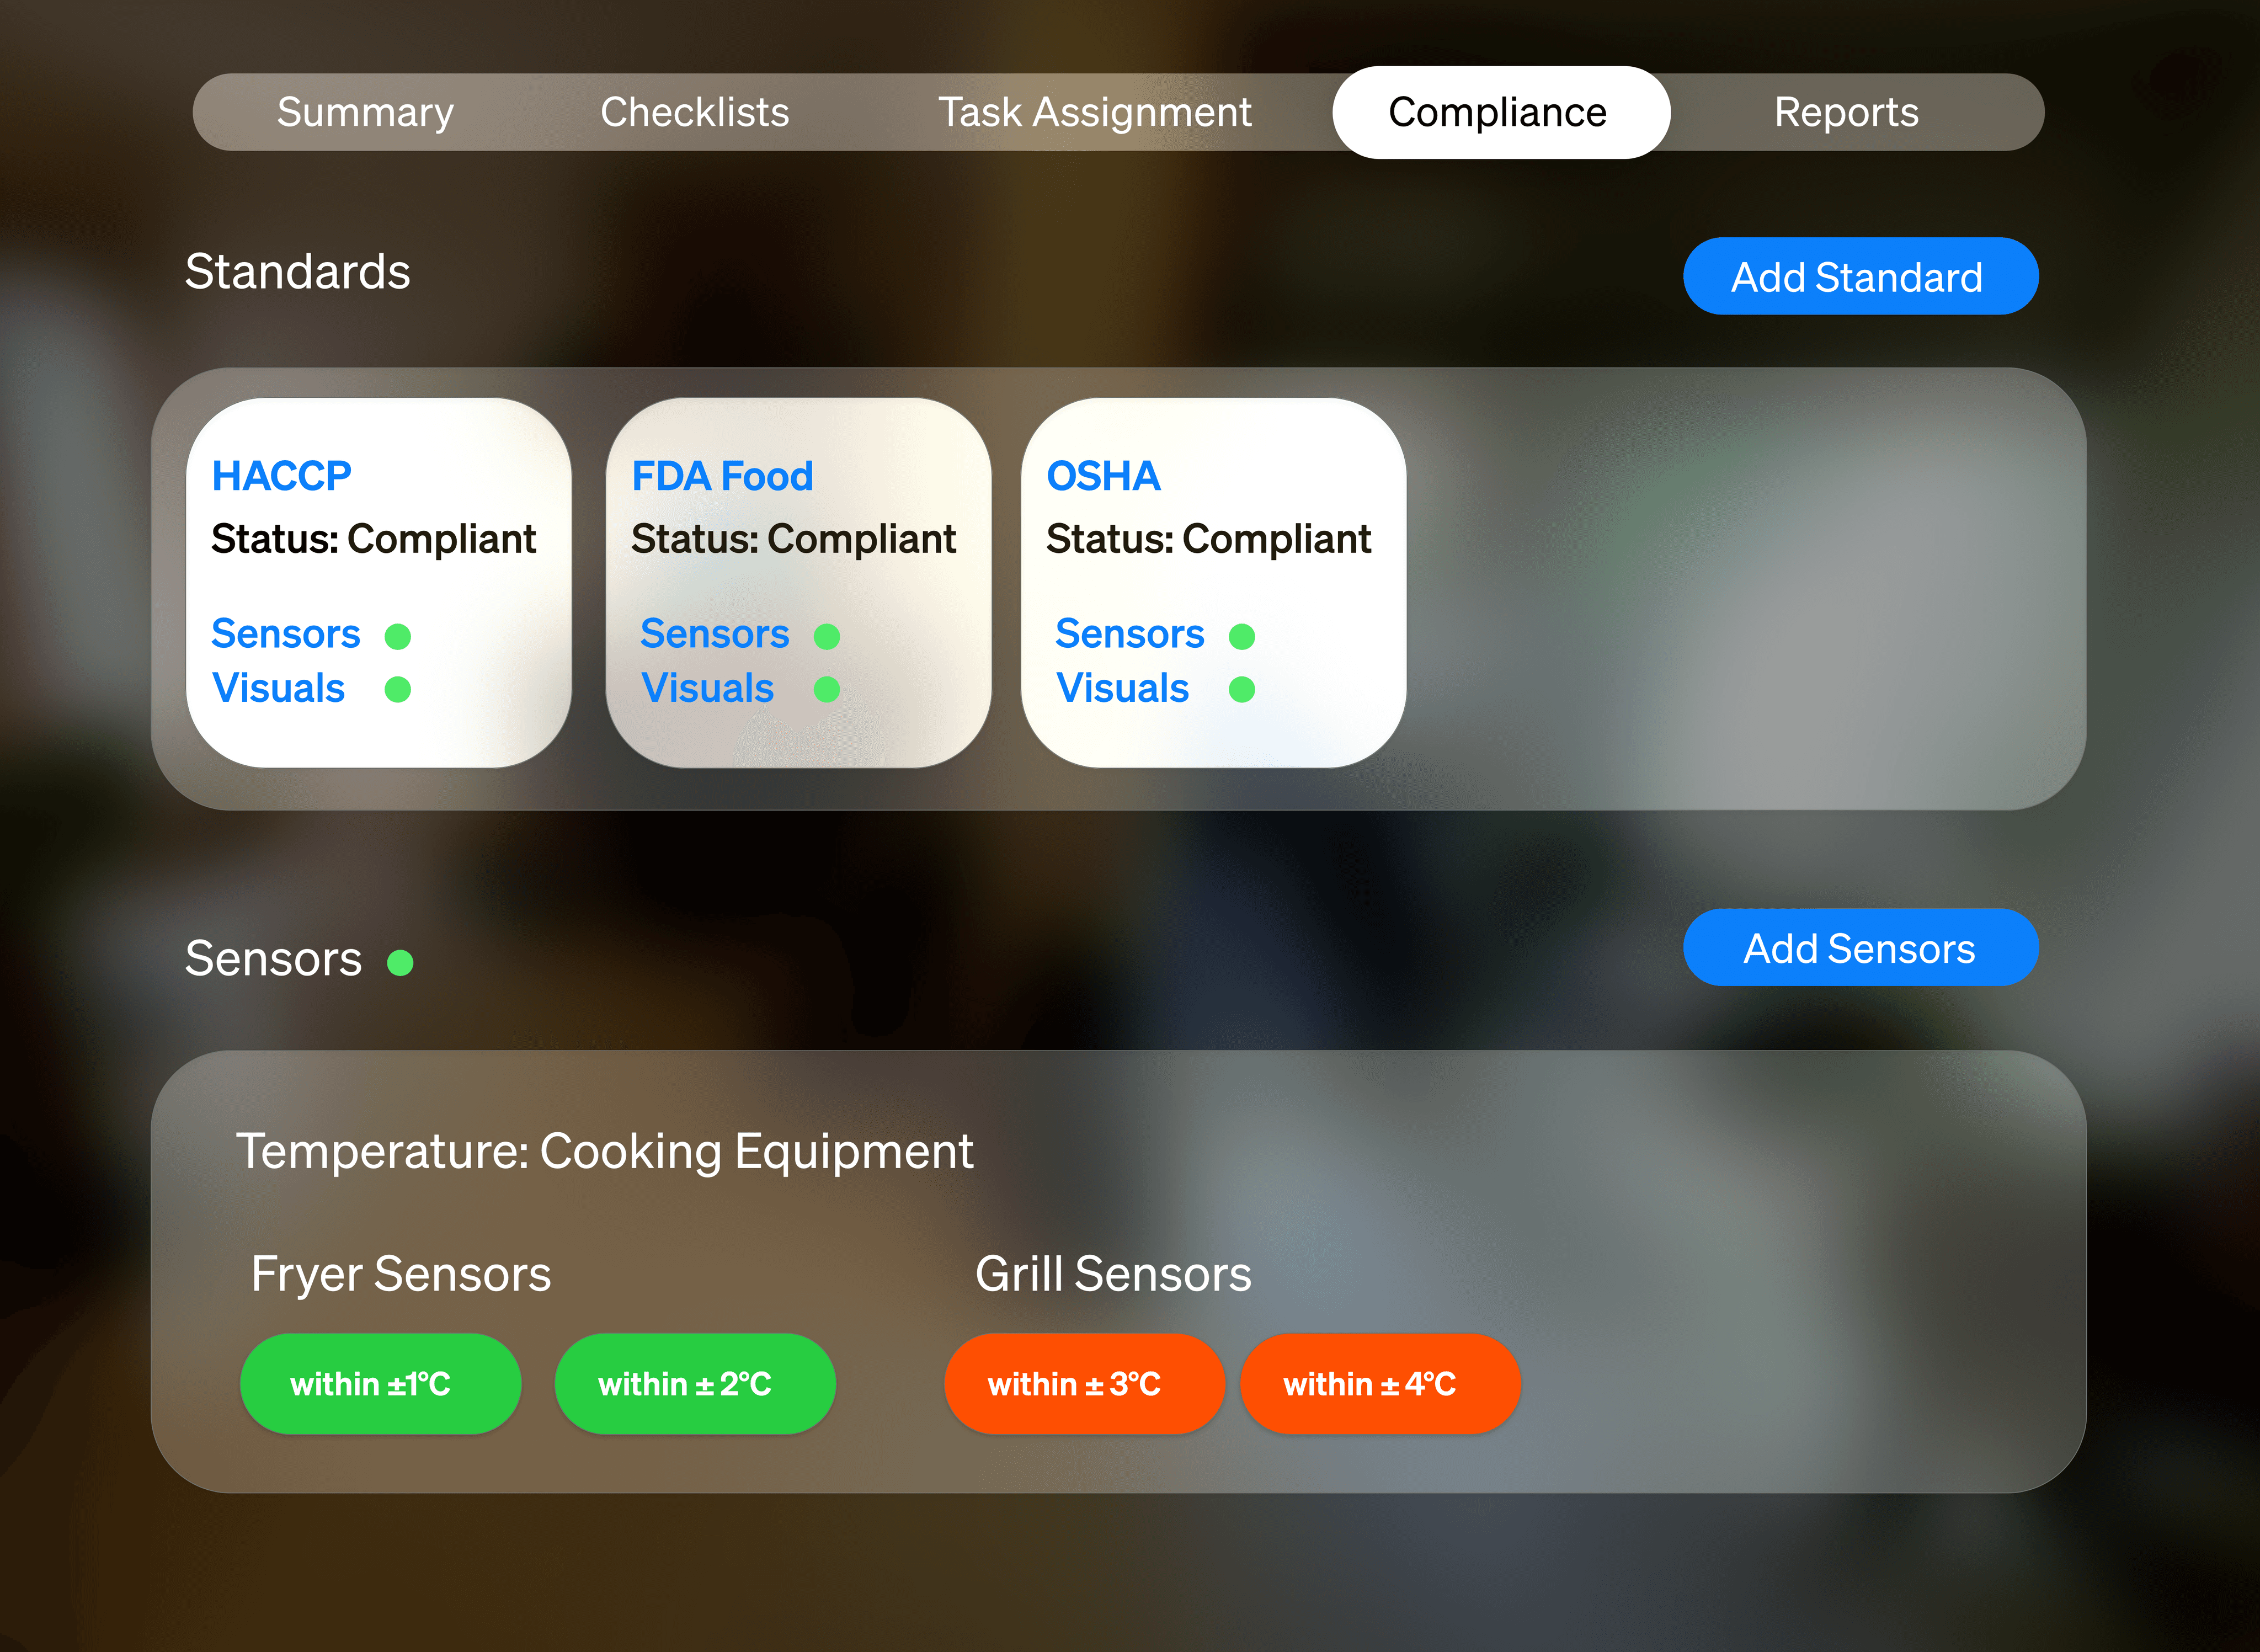Select the fryer 'within ± 2°C' pill
The height and width of the screenshot is (1652, 2260).
pyautogui.click(x=695, y=1383)
